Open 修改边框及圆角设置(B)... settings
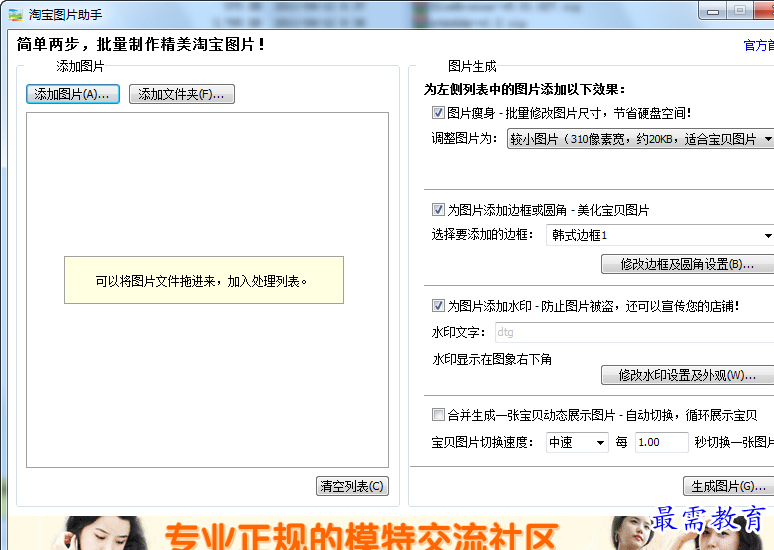 pyautogui.click(x=687, y=264)
